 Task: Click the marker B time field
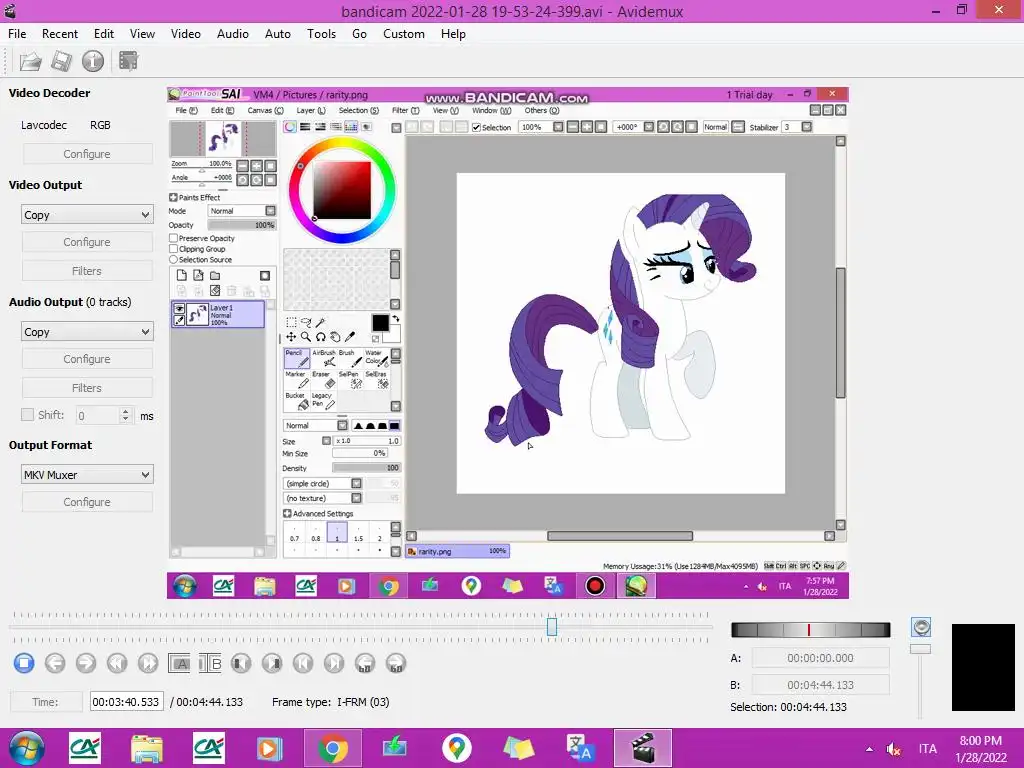coord(820,685)
